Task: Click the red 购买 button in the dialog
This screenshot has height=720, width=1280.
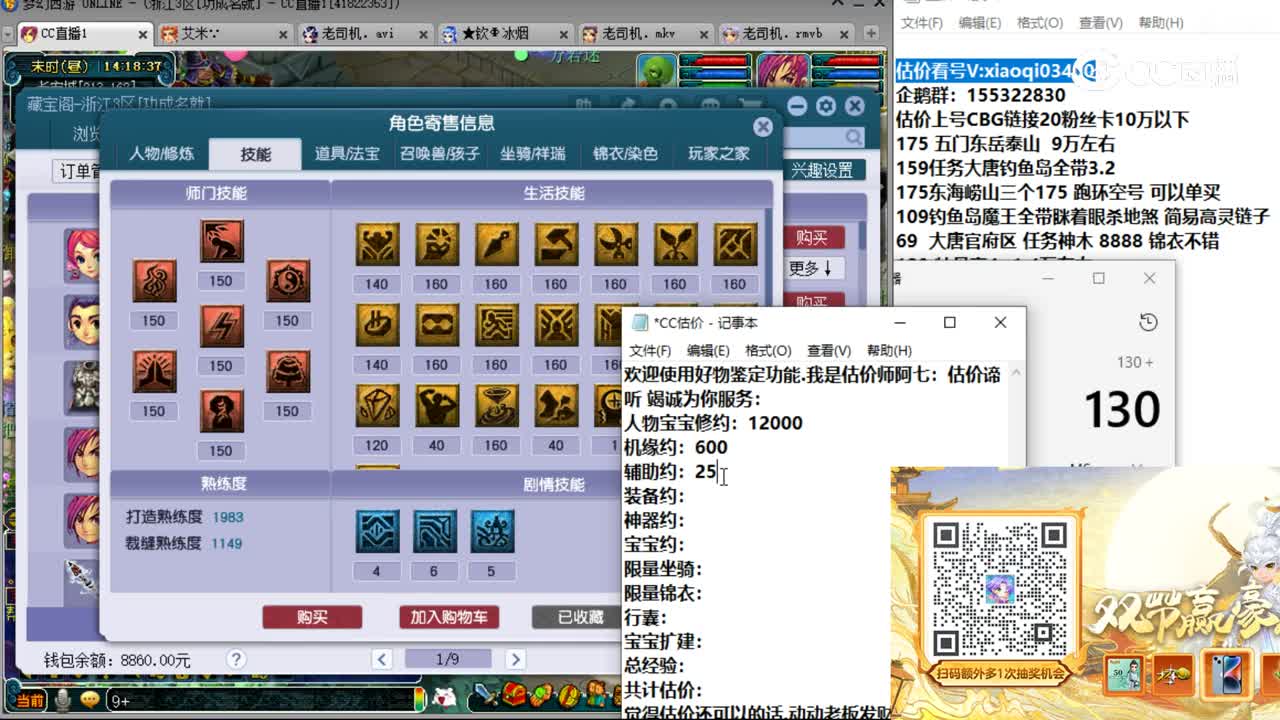Action: coord(312,617)
